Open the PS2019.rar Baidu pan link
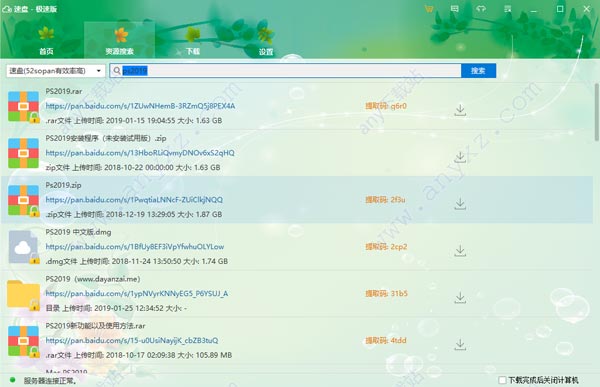Screen dimensions: 600x387 pyautogui.click(x=140, y=106)
